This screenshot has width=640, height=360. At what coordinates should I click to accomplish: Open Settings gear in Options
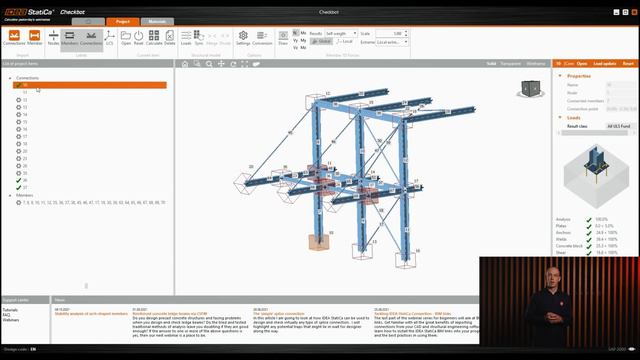pyautogui.click(x=243, y=38)
